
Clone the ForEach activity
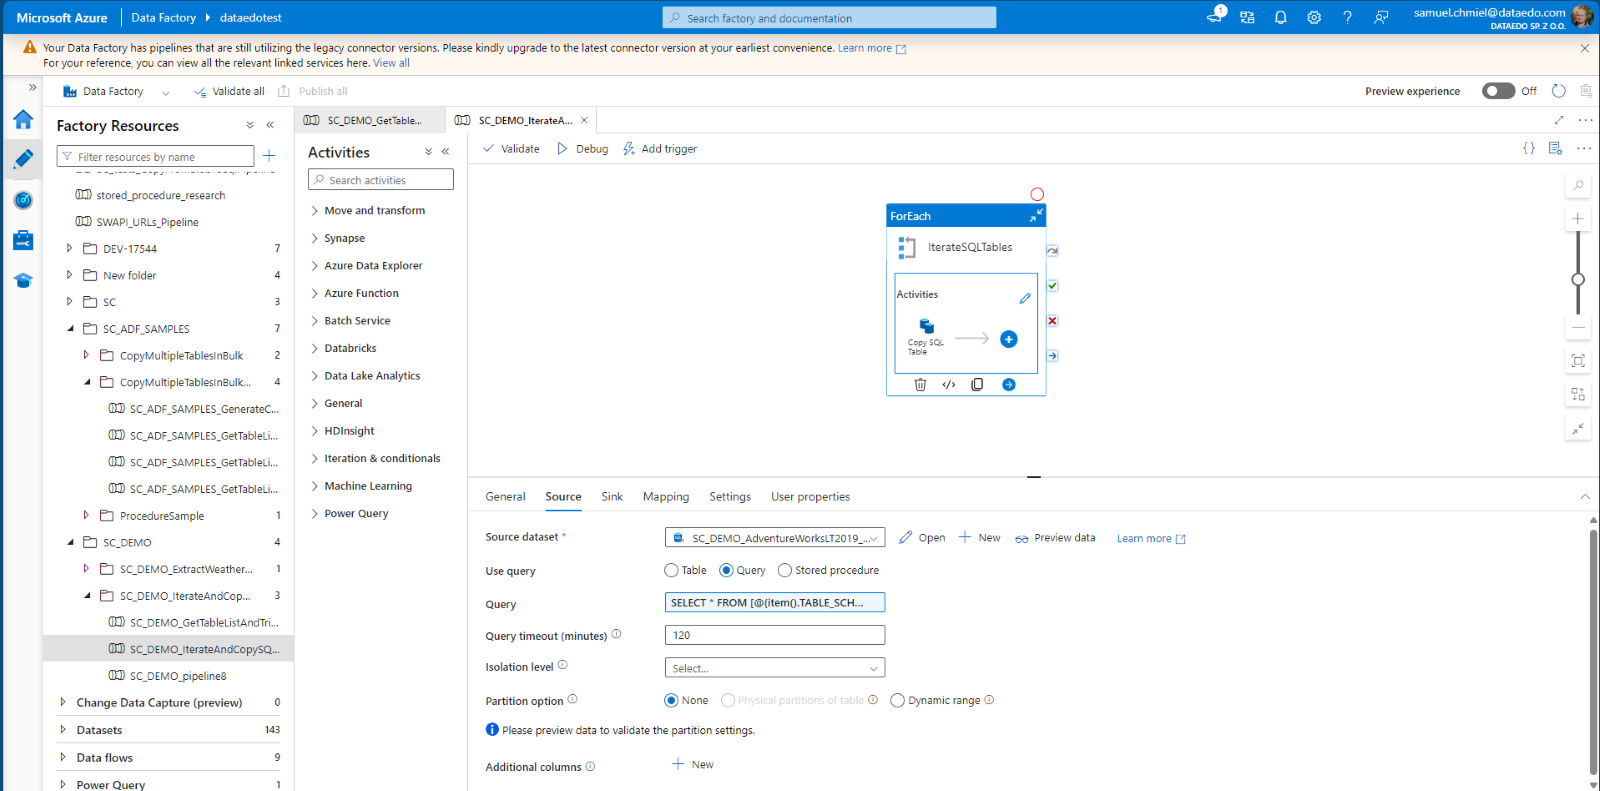pos(977,385)
